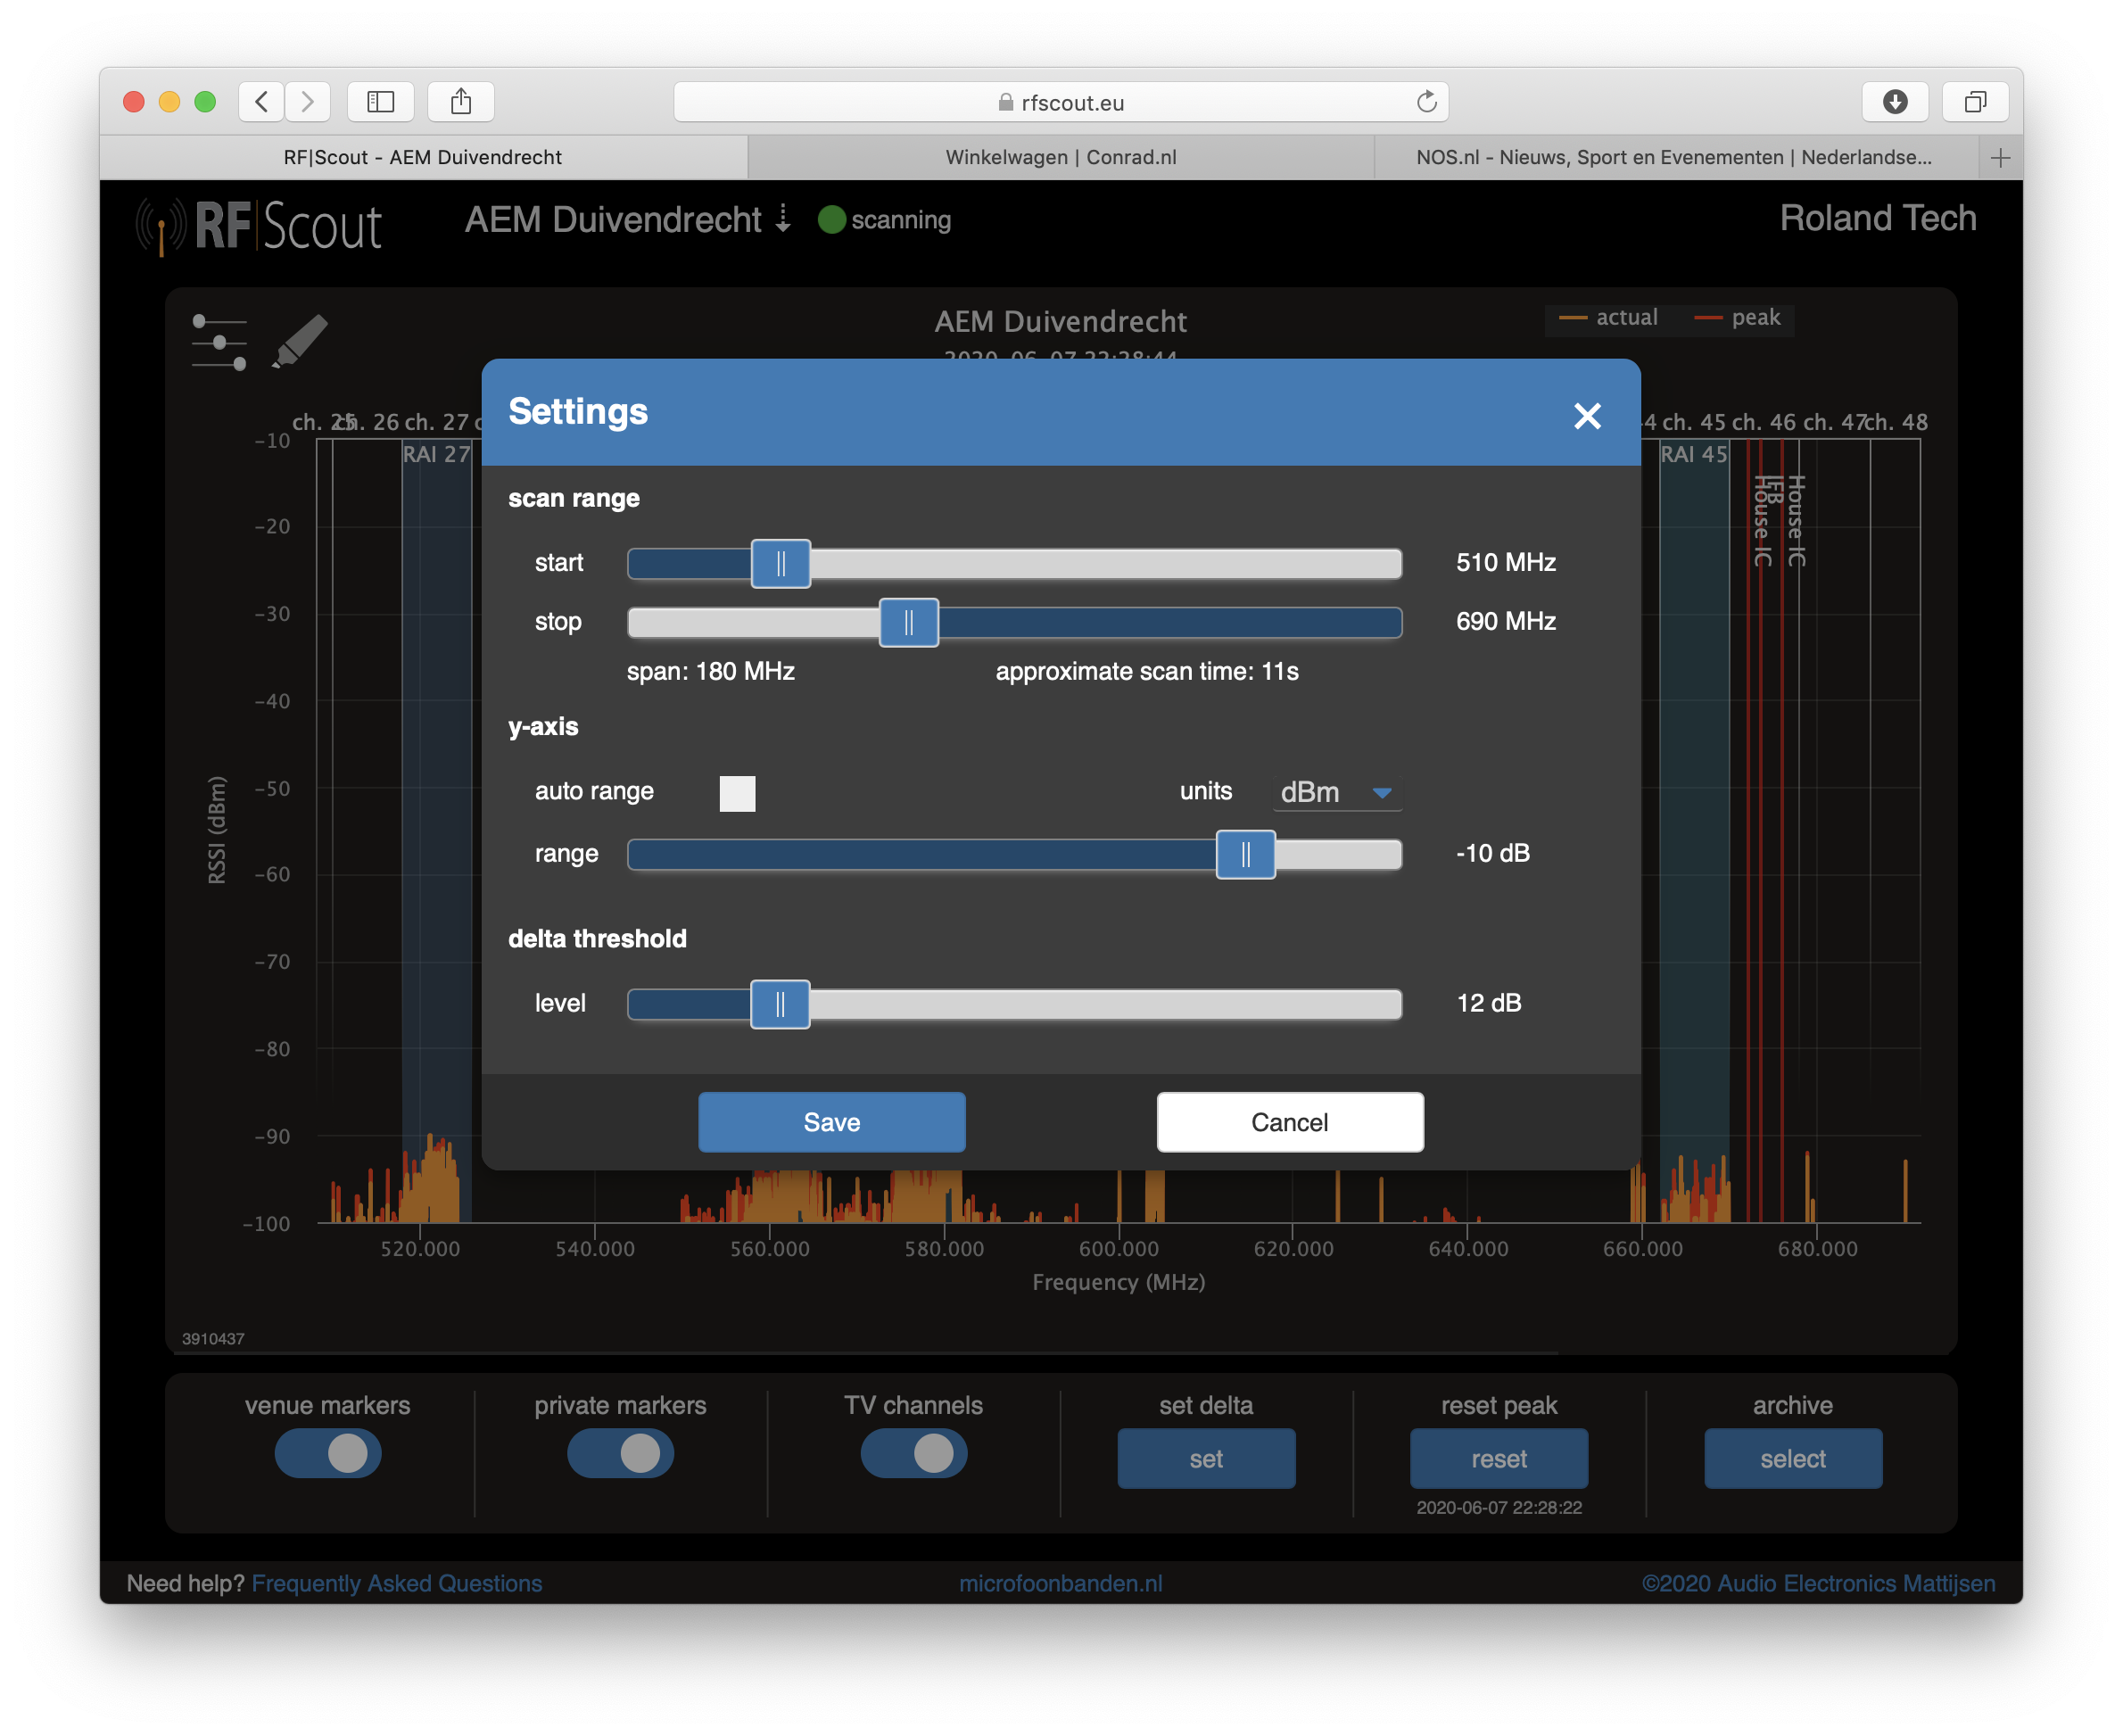Click the 3910437 counter text
The height and width of the screenshot is (1736, 2123).
(x=213, y=1338)
